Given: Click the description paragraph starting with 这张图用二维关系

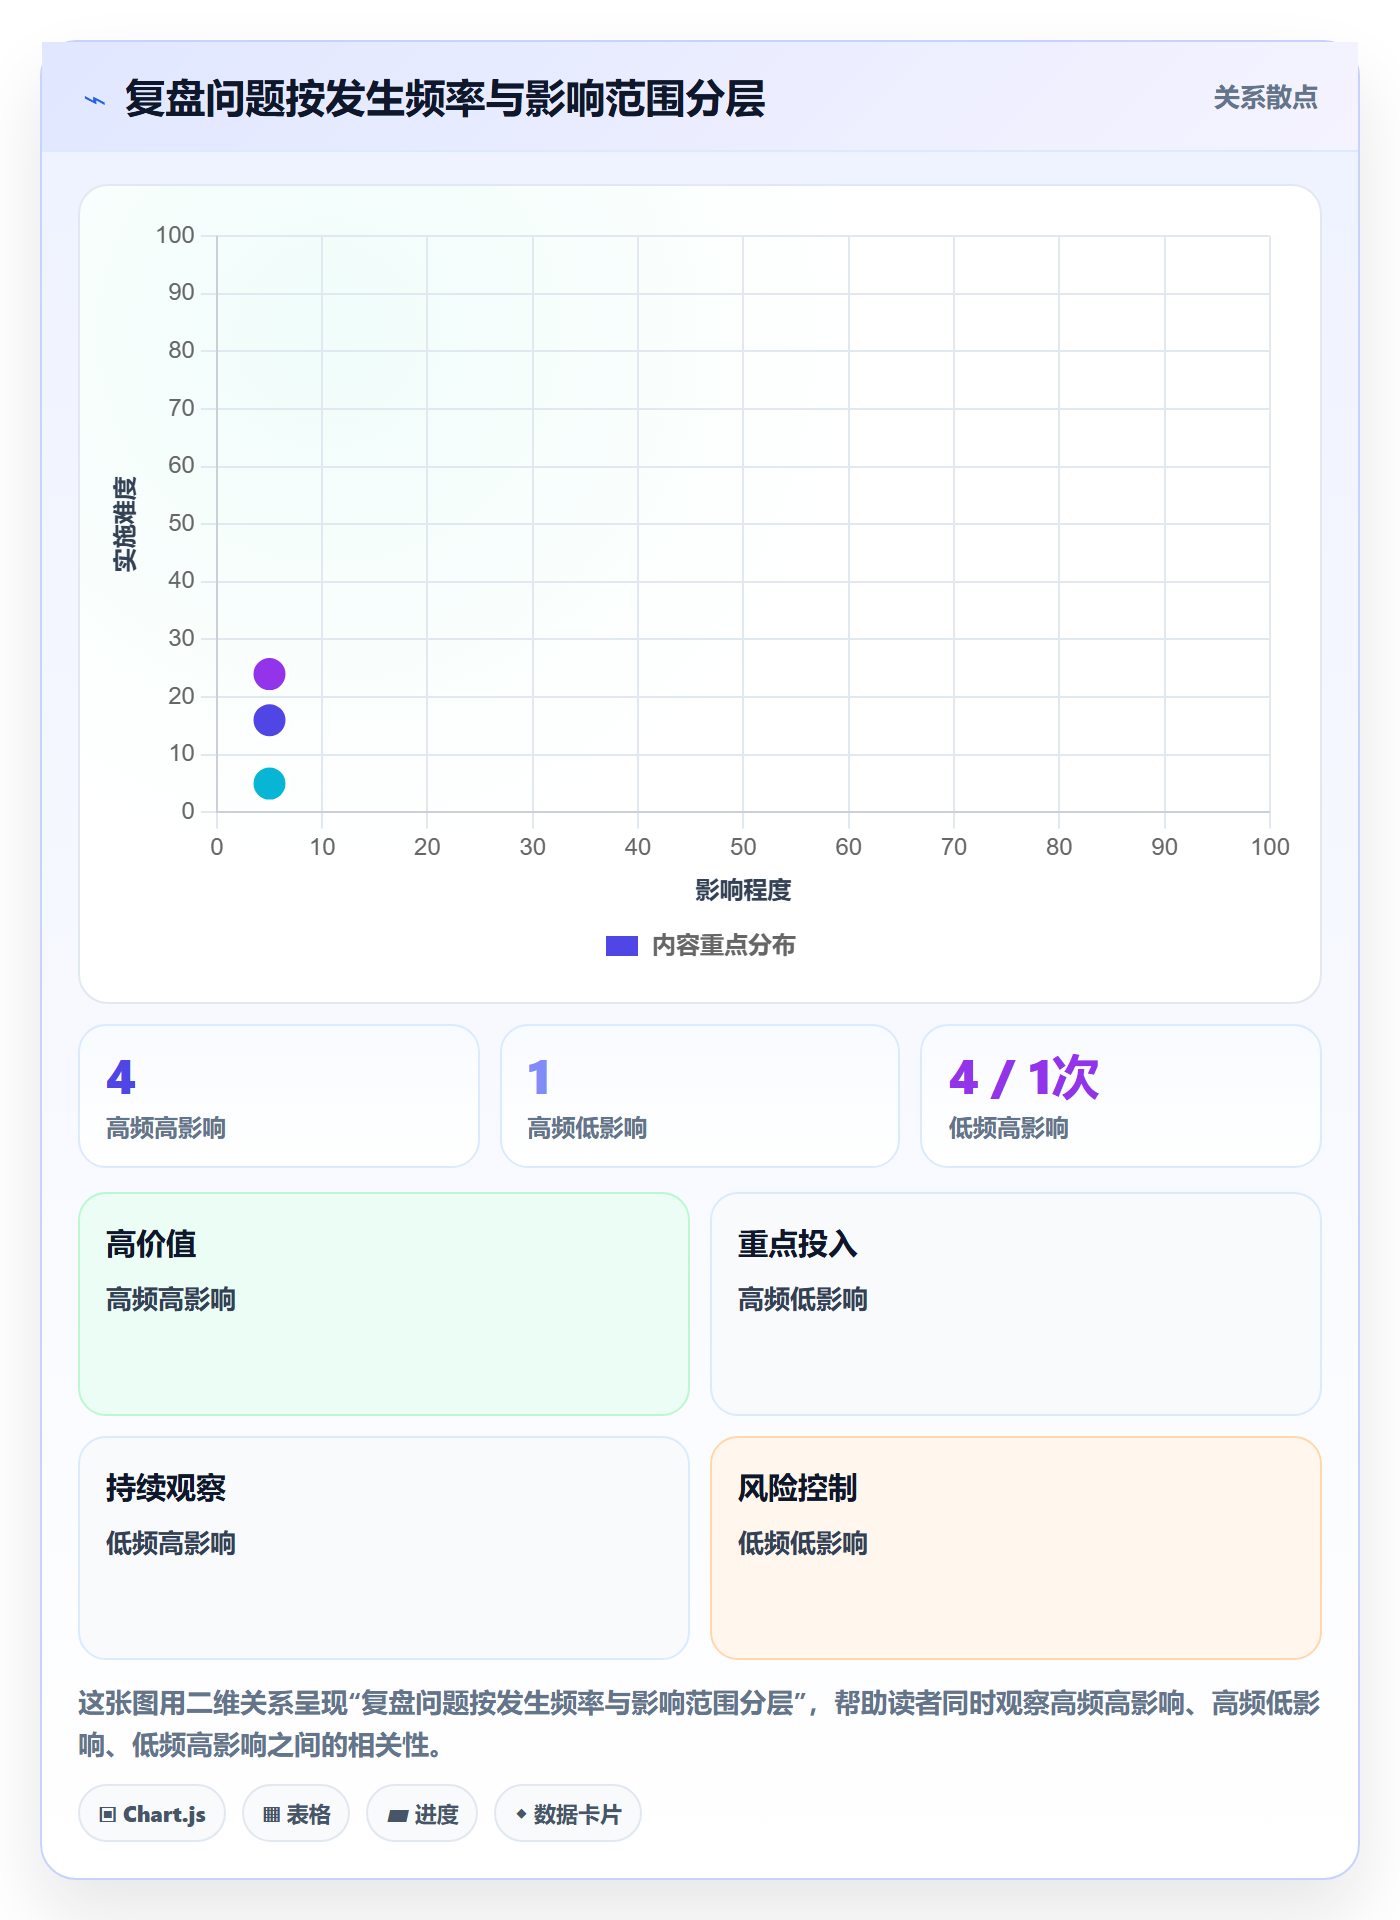Looking at the screenshot, I should point(700,1724).
